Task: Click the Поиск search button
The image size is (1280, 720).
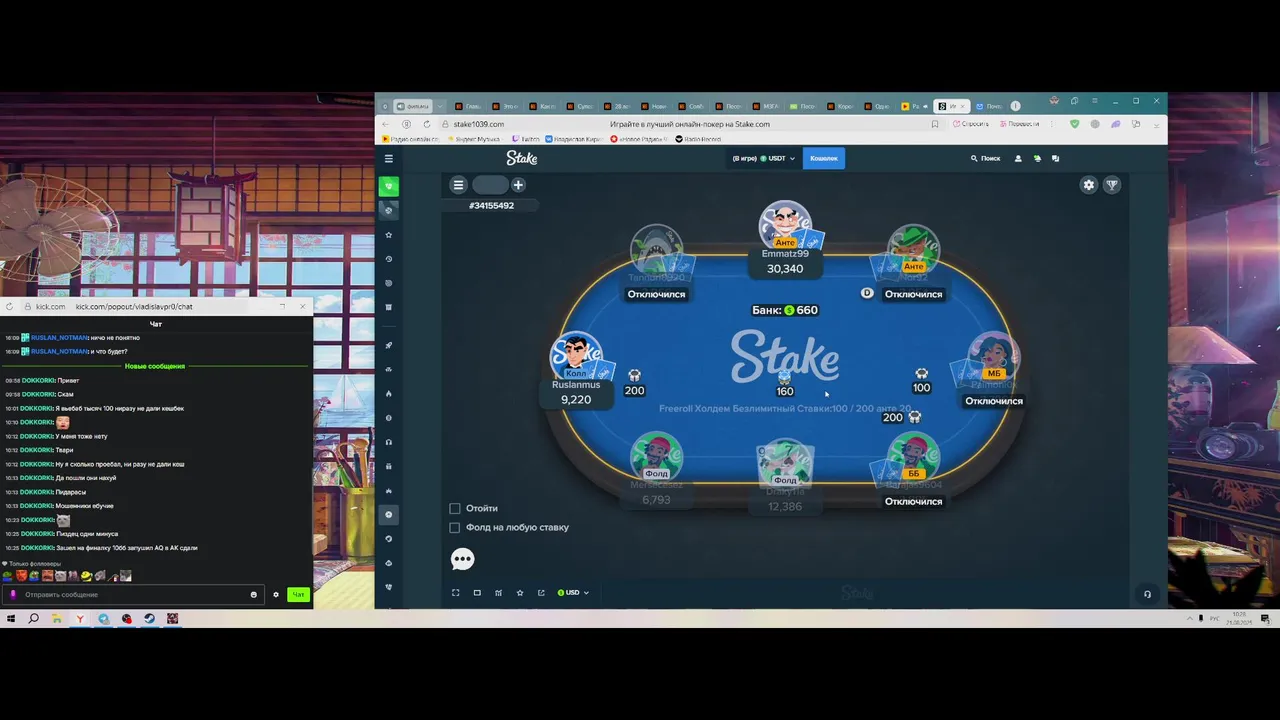Action: [x=985, y=158]
